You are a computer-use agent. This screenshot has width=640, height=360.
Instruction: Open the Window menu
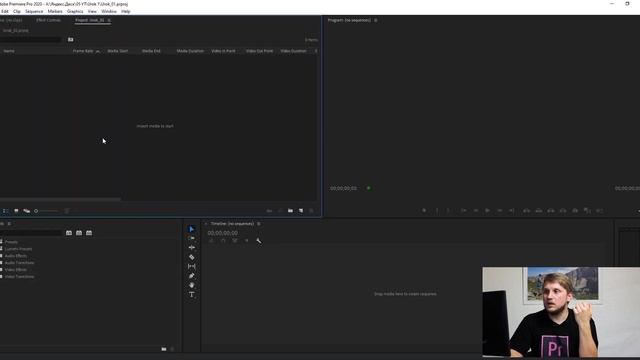109,11
